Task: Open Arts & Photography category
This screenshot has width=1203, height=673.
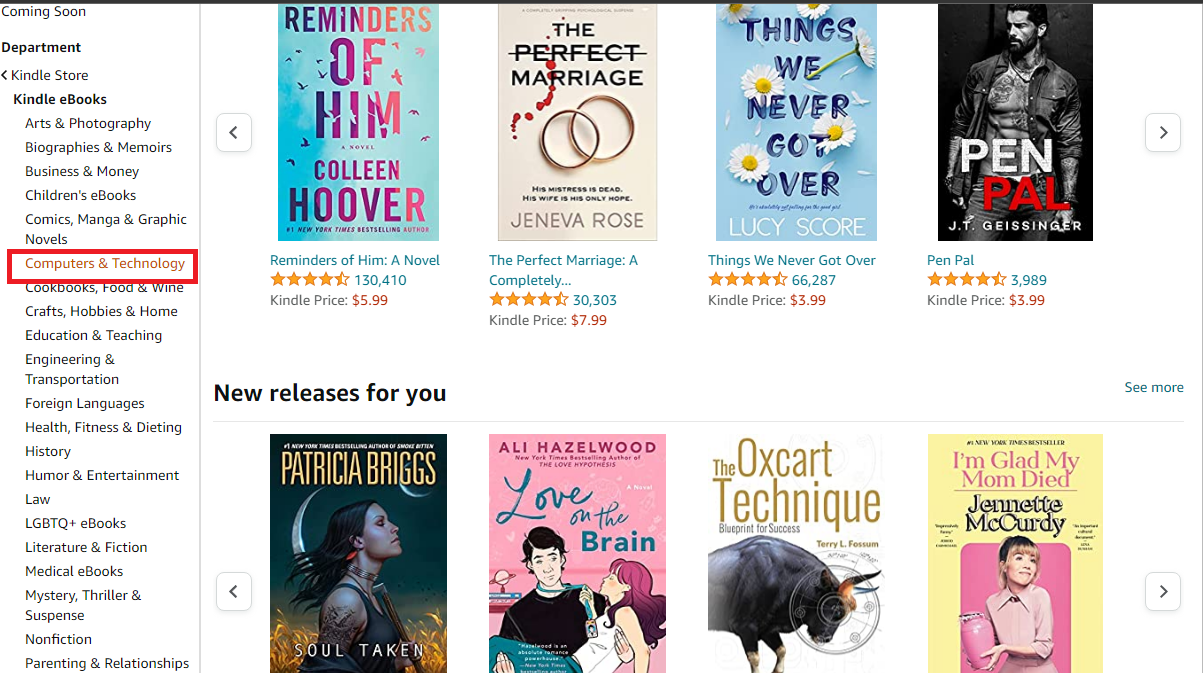Action: pos(88,123)
